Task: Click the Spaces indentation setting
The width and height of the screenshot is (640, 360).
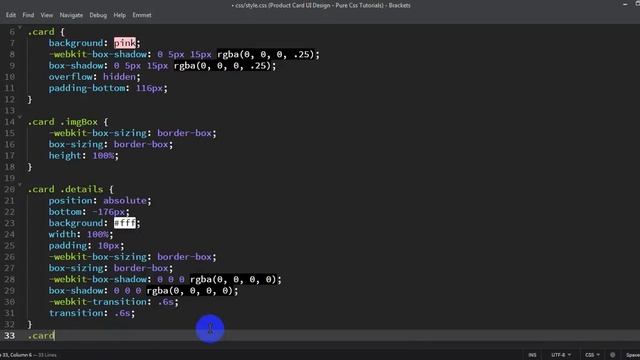Action: [x=633, y=355]
